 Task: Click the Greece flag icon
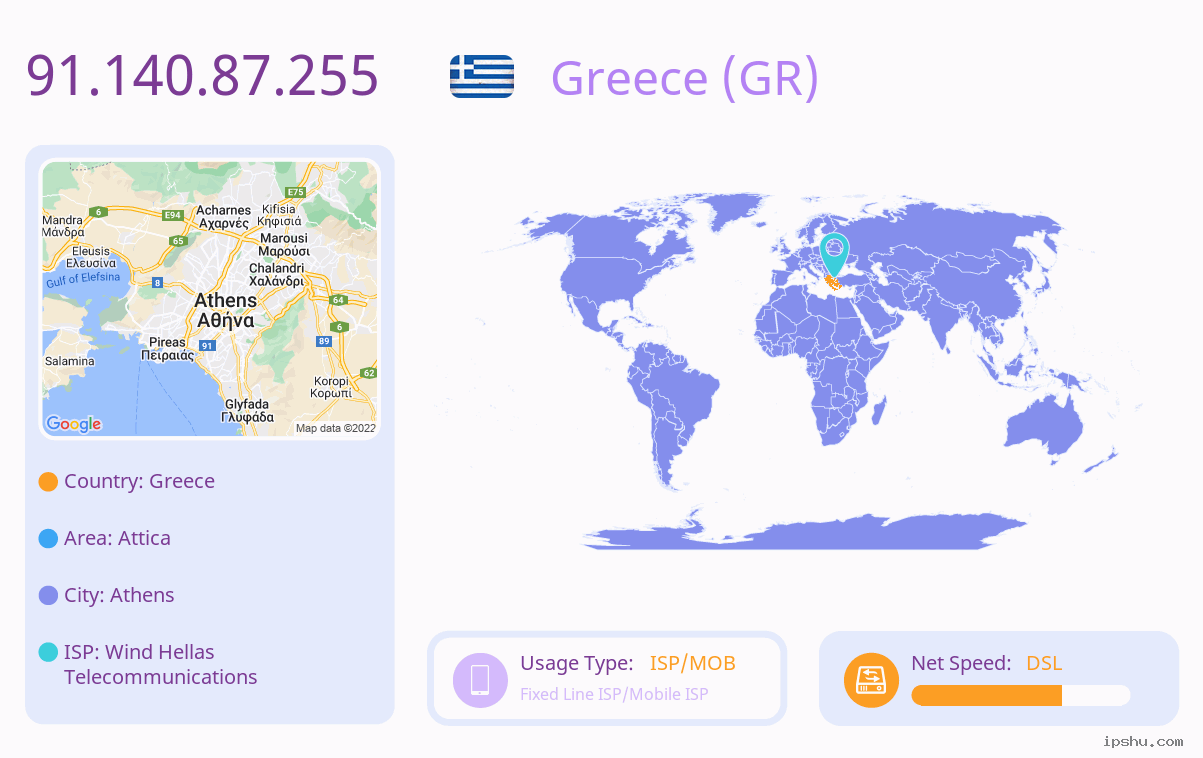(482, 76)
